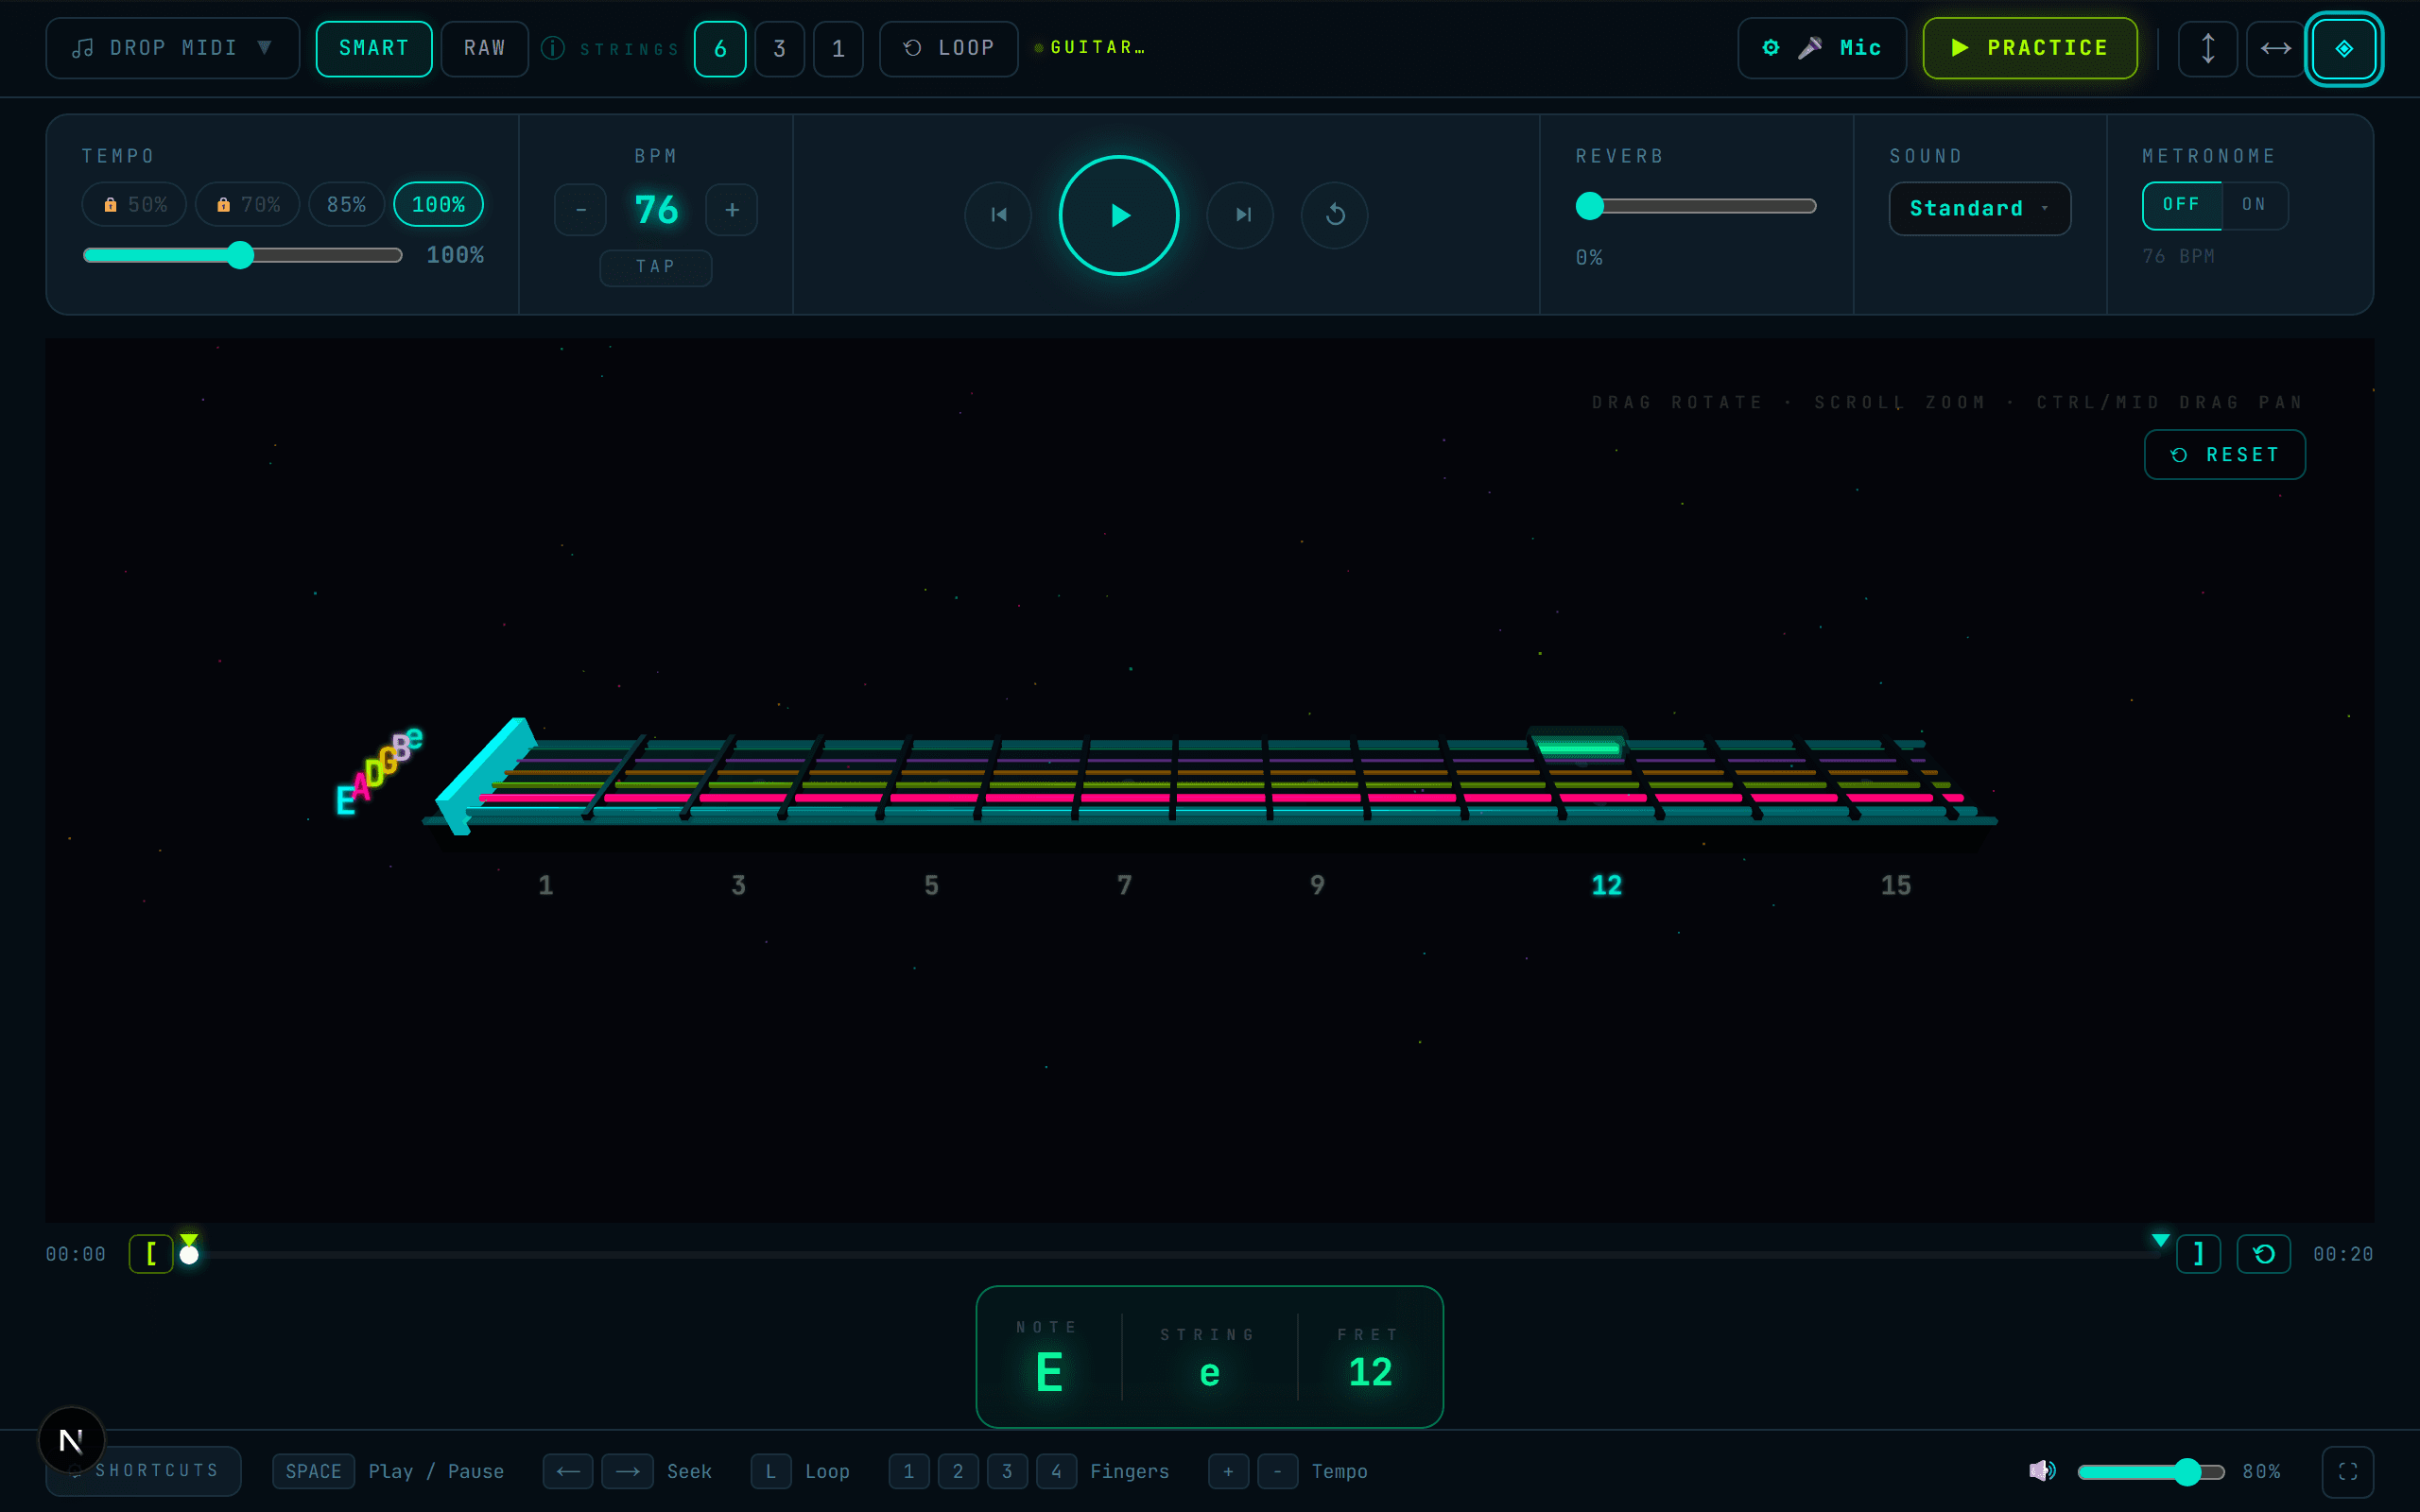Click fret number 7 label
Screen dimensions: 2420x1512
[1125, 885]
